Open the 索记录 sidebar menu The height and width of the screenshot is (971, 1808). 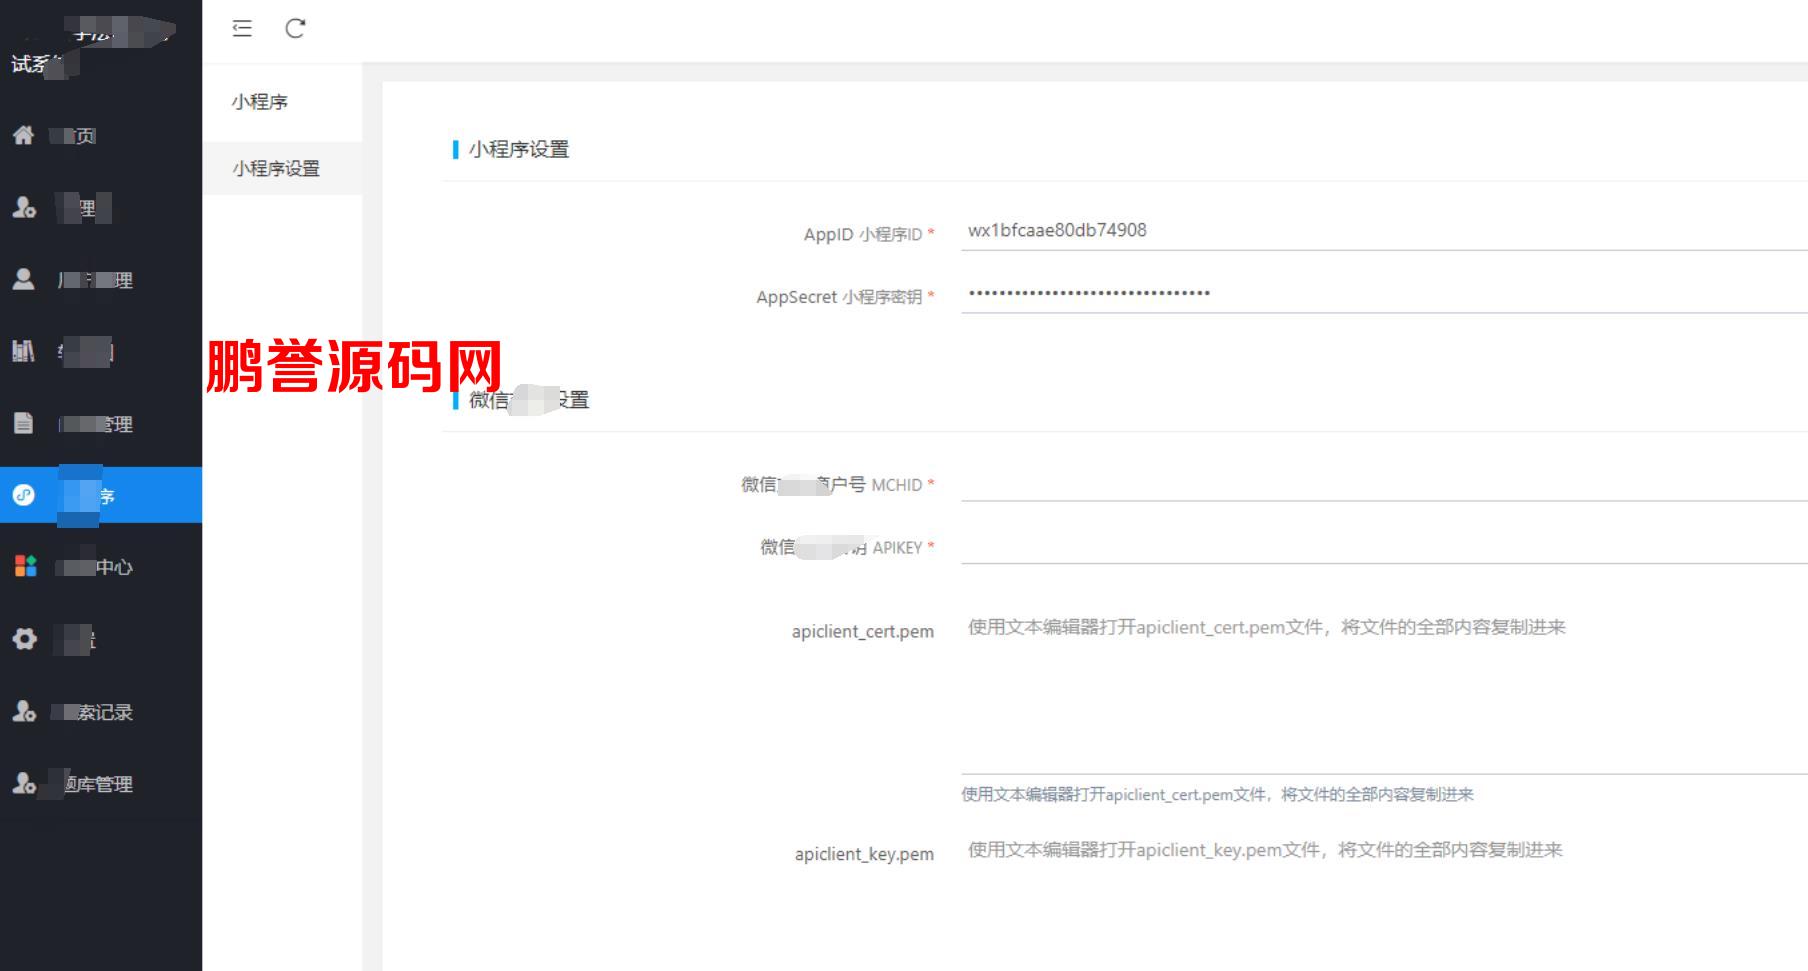(x=101, y=712)
